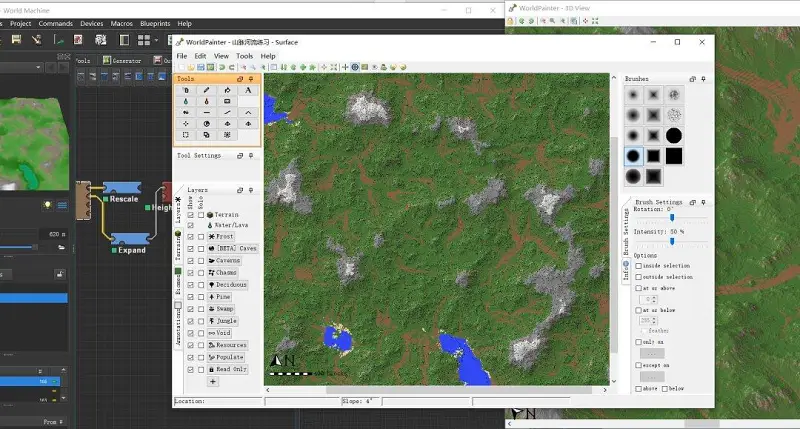Select the flatten tool (horizontal line icon)

coord(207,113)
